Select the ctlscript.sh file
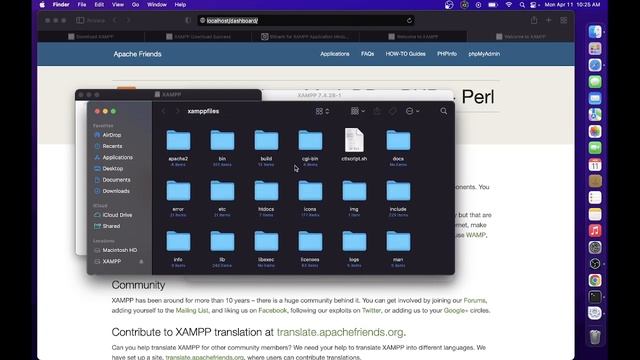 click(354, 141)
